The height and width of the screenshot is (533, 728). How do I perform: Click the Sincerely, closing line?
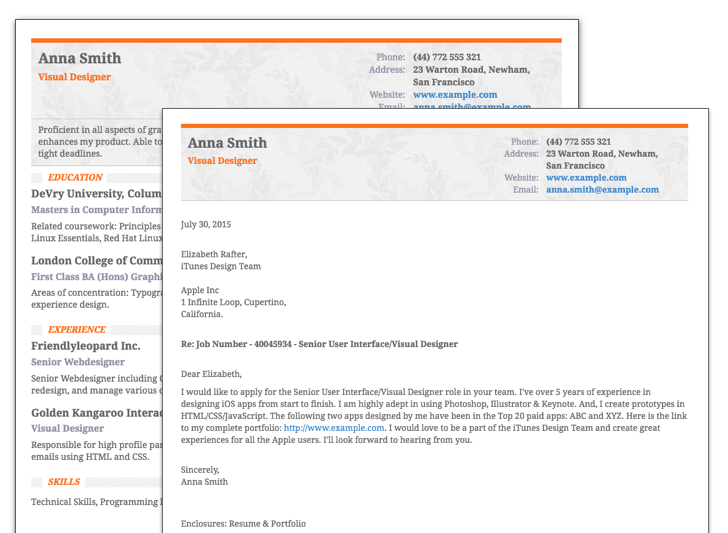click(x=200, y=470)
